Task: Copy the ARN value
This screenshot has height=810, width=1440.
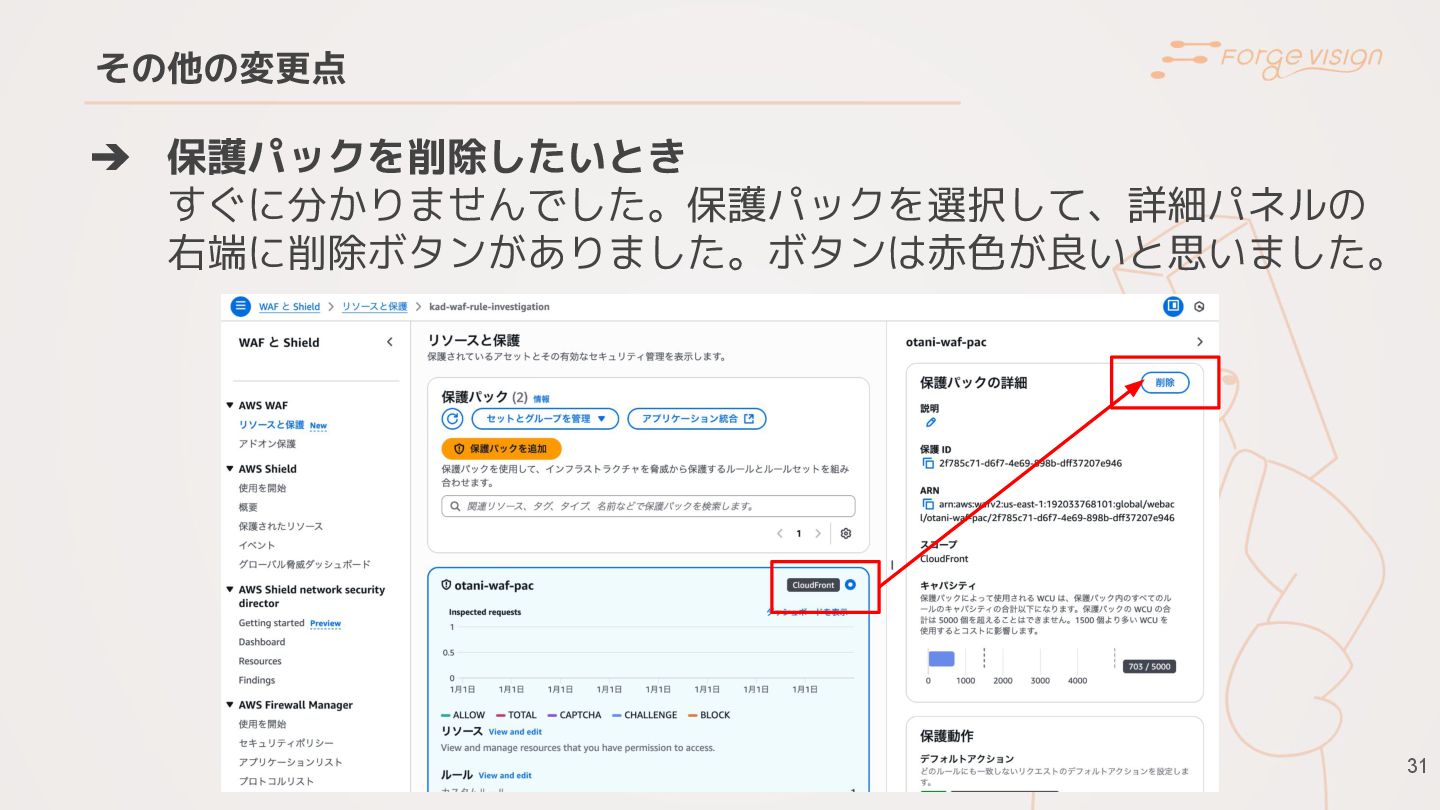Action: (927, 505)
